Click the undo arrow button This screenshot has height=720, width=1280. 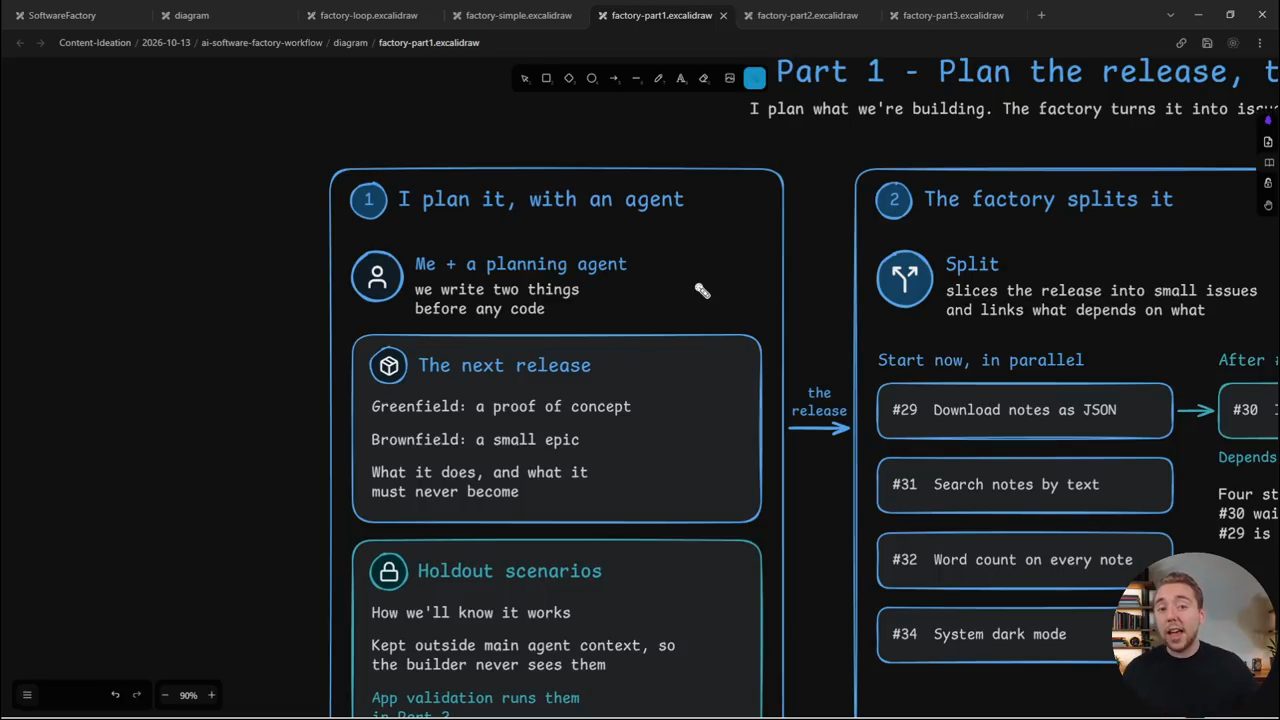(115, 695)
